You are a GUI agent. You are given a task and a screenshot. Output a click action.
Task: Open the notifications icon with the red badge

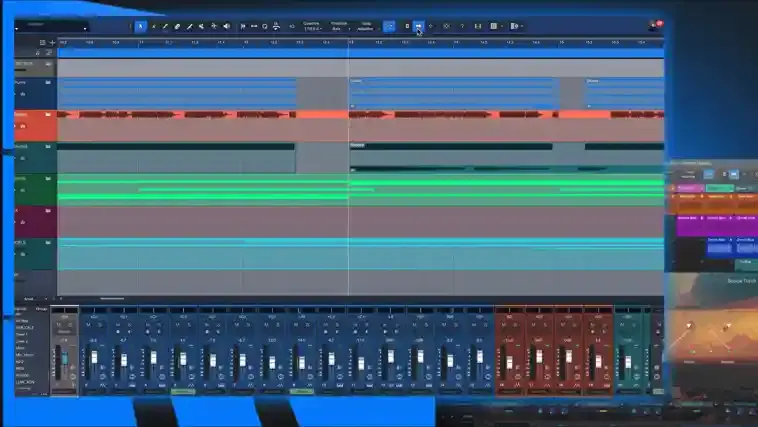pyautogui.click(x=654, y=26)
